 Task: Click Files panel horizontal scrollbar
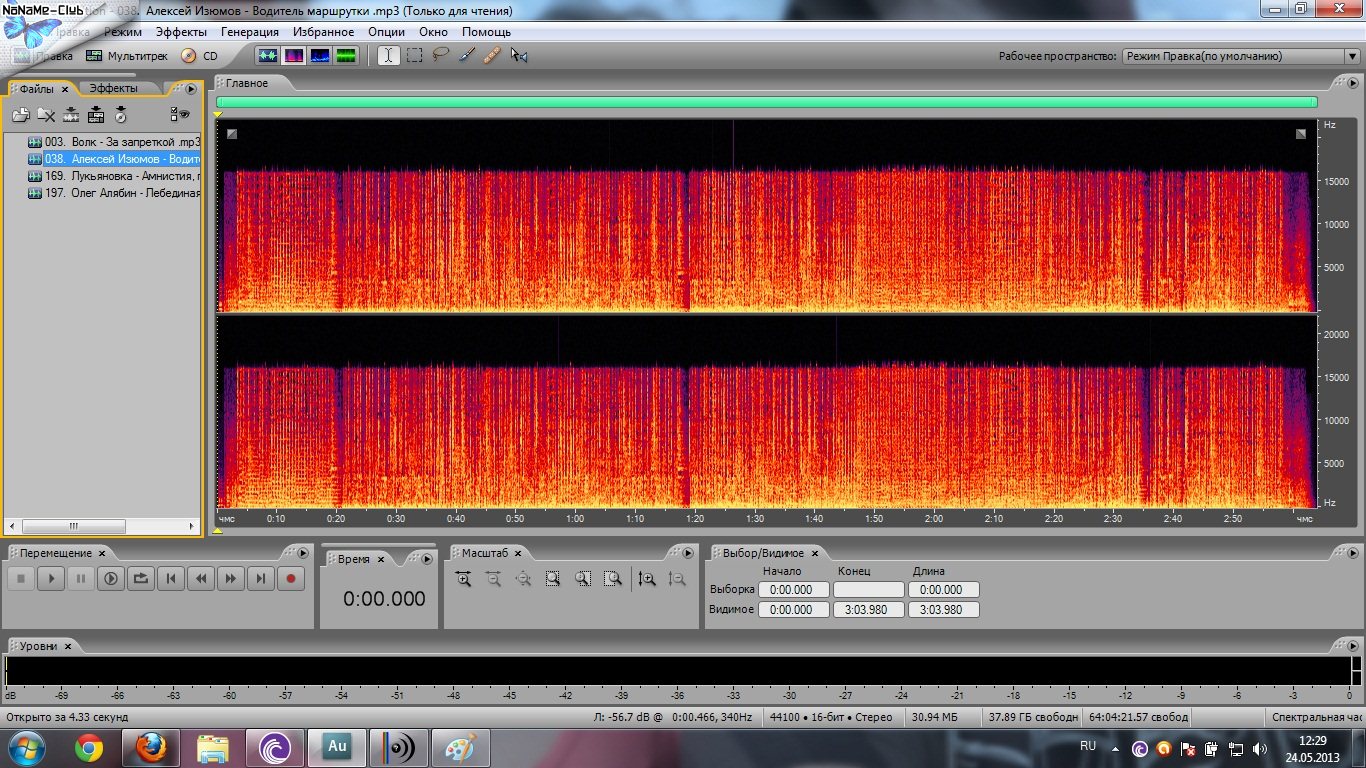(x=73, y=526)
